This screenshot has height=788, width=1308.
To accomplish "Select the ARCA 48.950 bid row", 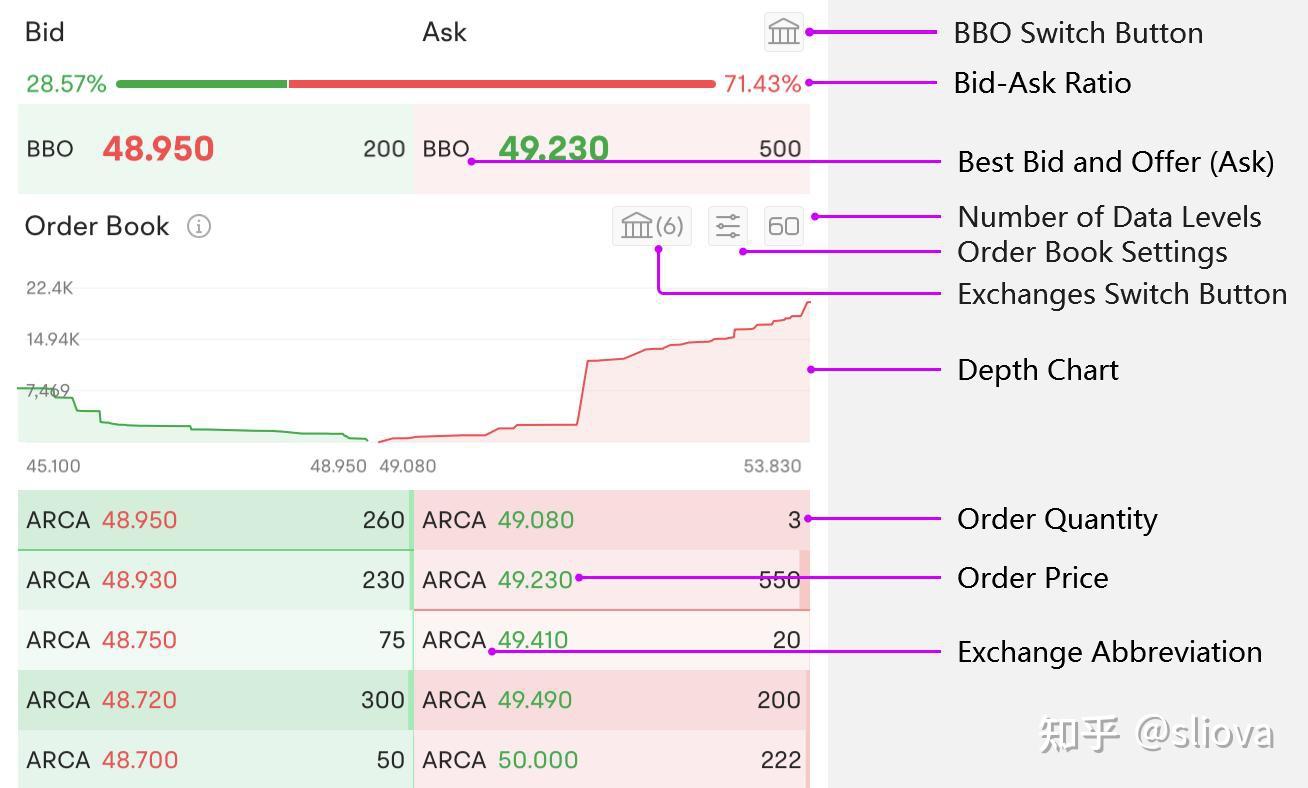I will coord(215,520).
